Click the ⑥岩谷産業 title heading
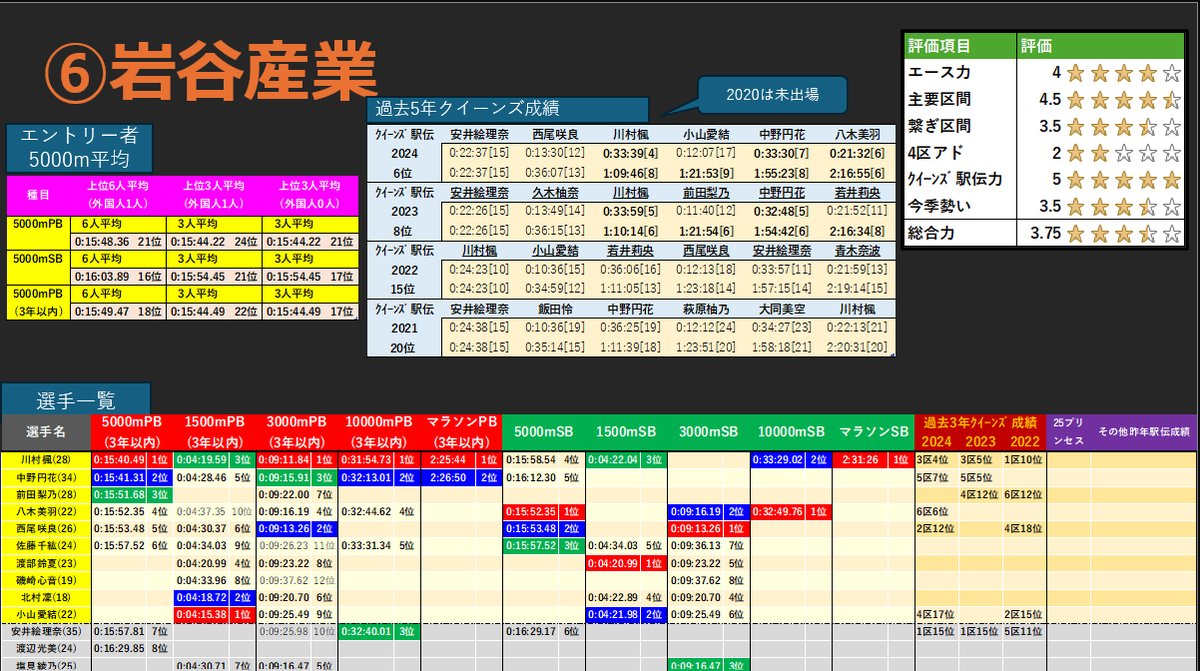The image size is (1200, 671). (212, 74)
